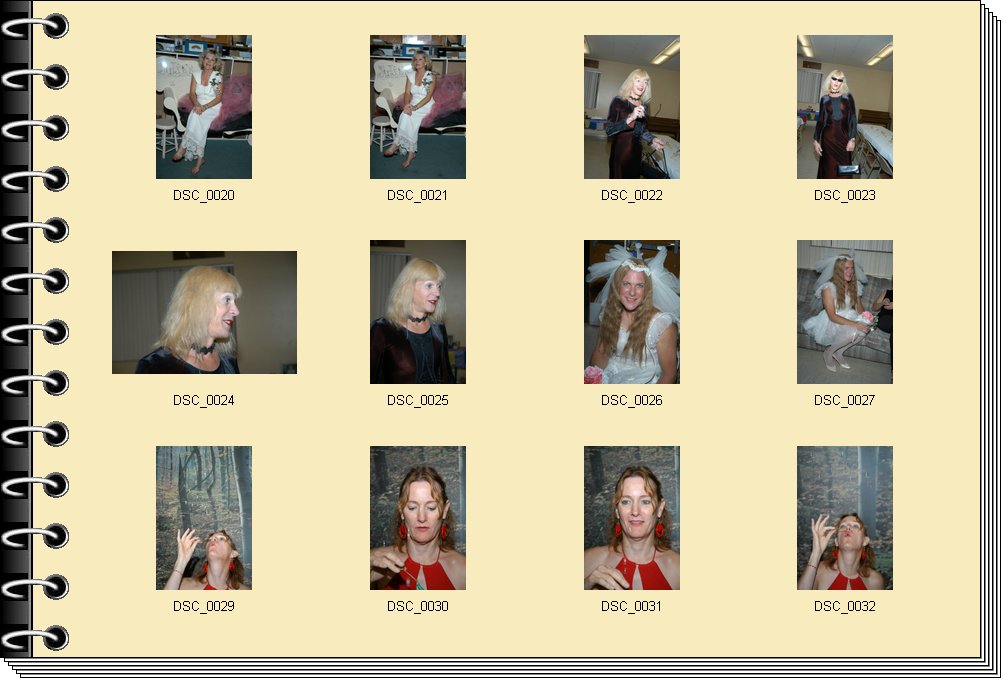This screenshot has width=1003, height=680.
Task: Click the DSC_0029 file name
Action: click(x=204, y=606)
